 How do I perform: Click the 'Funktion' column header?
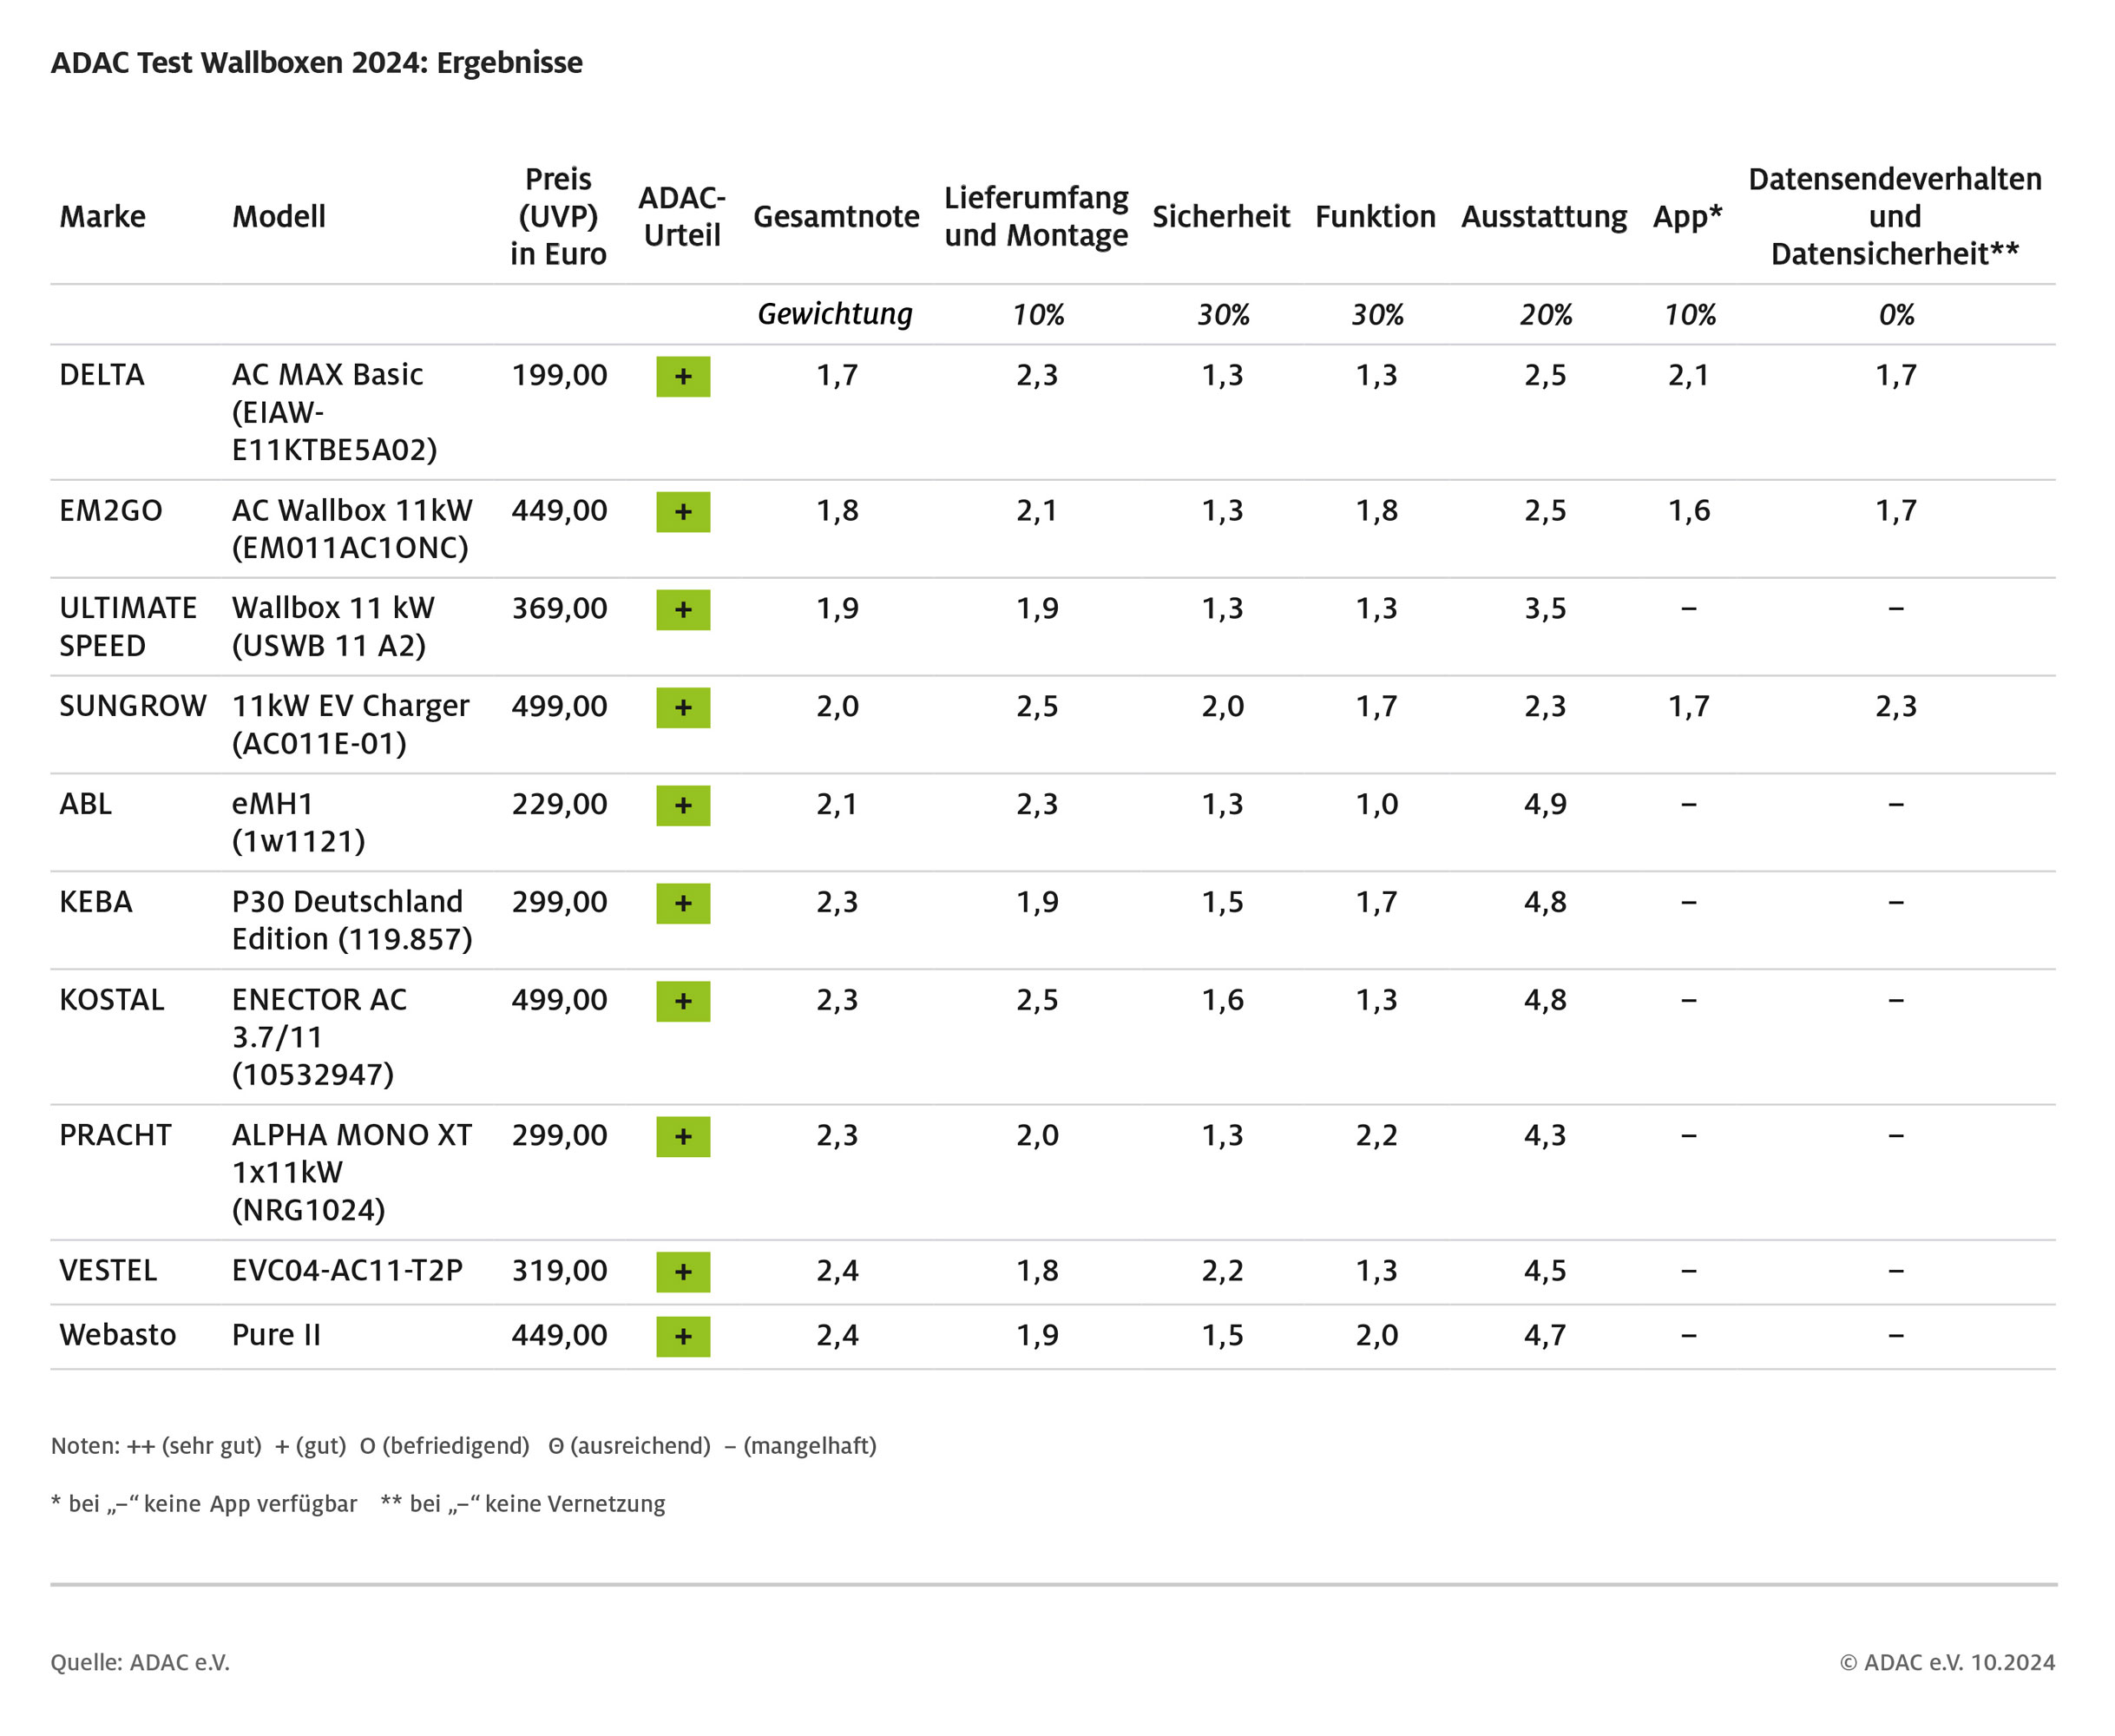(x=1375, y=217)
